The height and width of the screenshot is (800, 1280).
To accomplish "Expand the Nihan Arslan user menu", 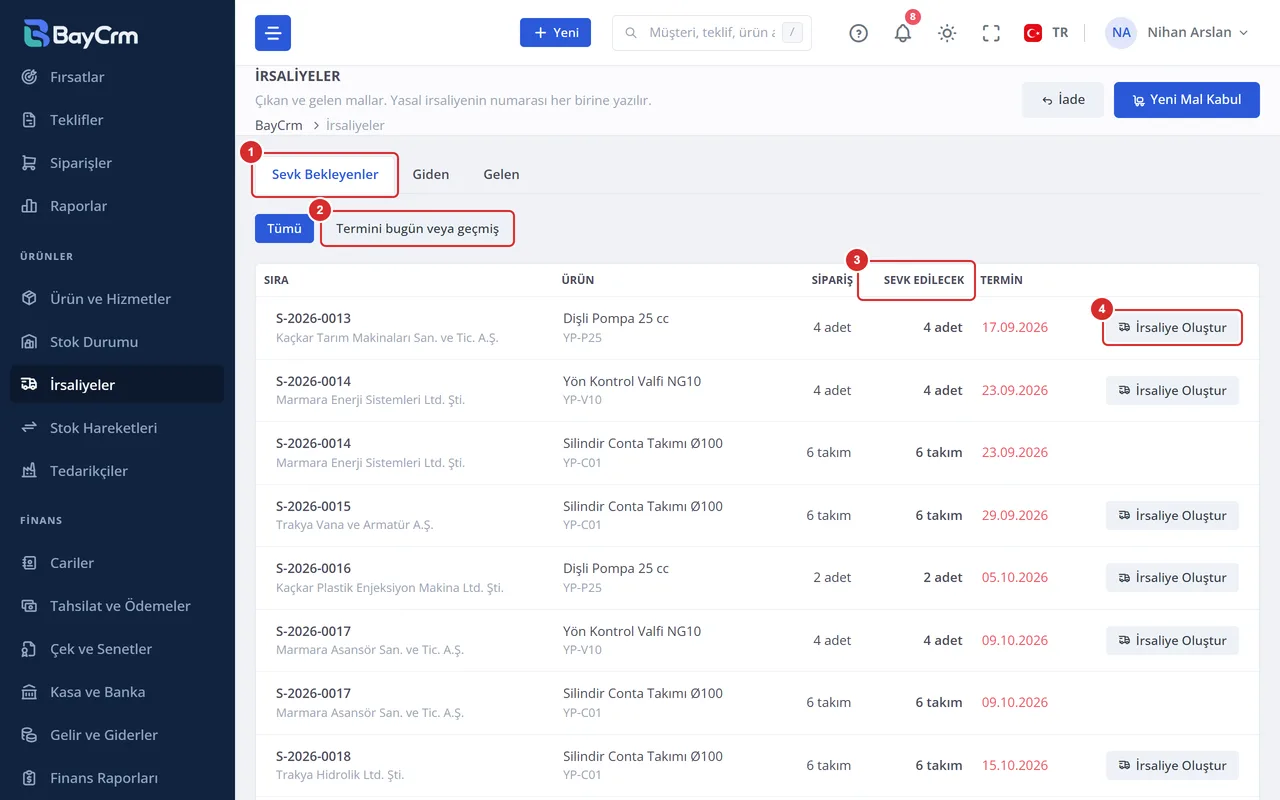I will click(x=1177, y=33).
